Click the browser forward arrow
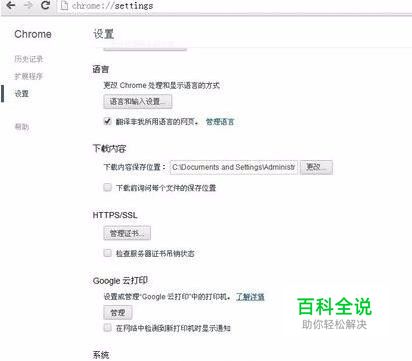 pyautogui.click(x=28, y=5)
